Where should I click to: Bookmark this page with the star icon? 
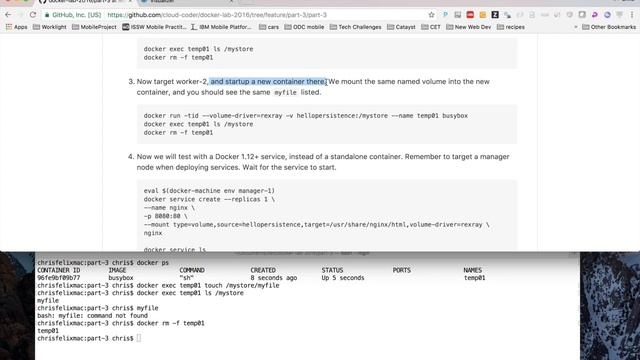(x=431, y=15)
